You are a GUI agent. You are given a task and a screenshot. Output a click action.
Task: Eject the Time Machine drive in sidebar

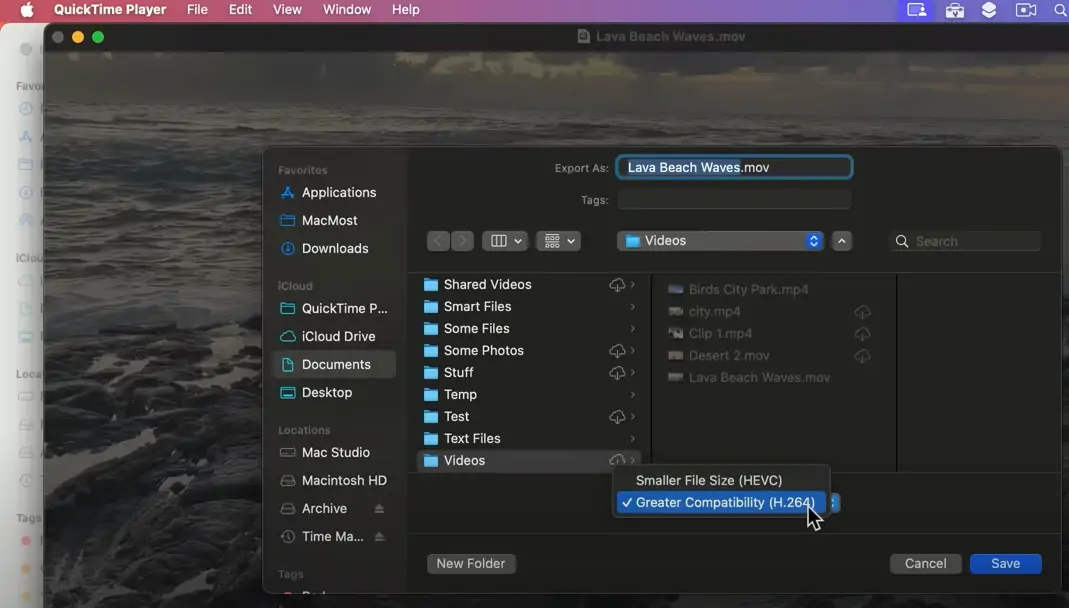(379, 537)
